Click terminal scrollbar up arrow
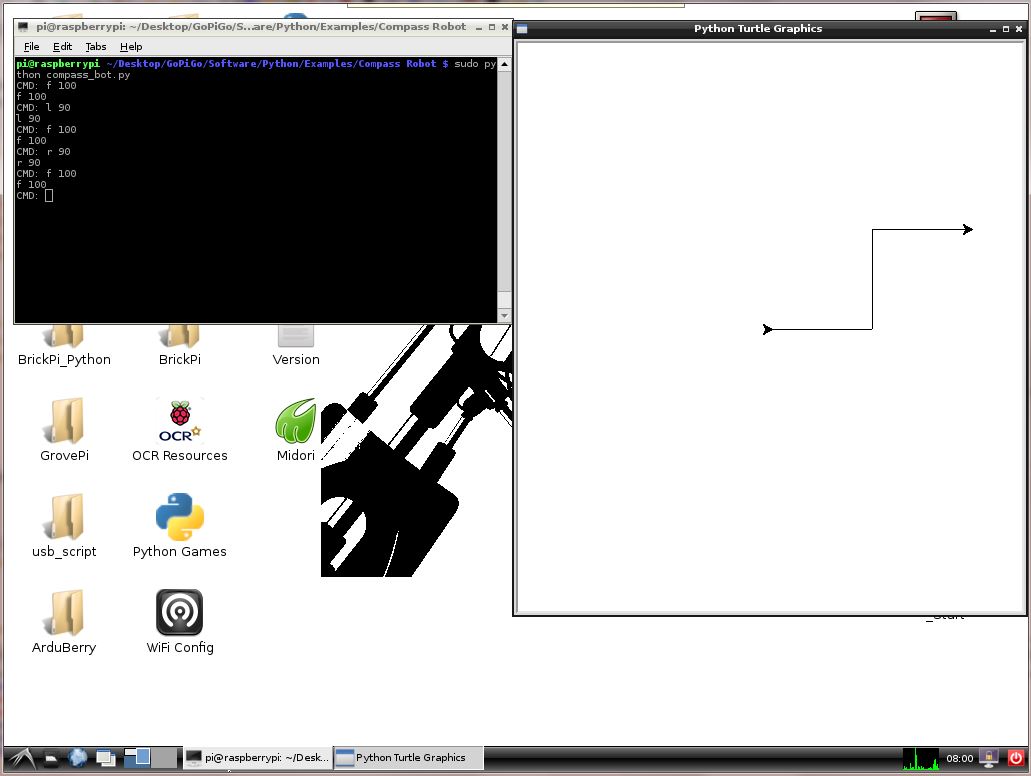 [504, 64]
